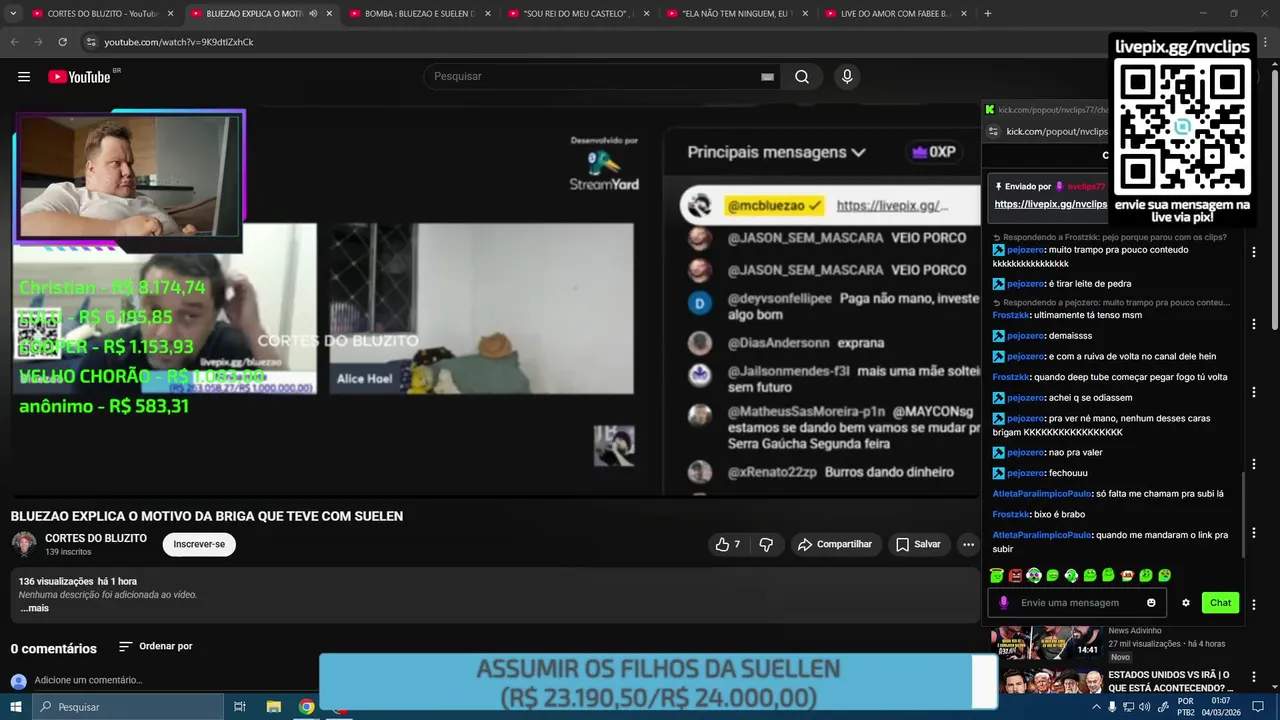Image resolution: width=1280 pixels, height=720 pixels.
Task: Open the livepix.gg link in pinned message
Action: tap(891, 205)
